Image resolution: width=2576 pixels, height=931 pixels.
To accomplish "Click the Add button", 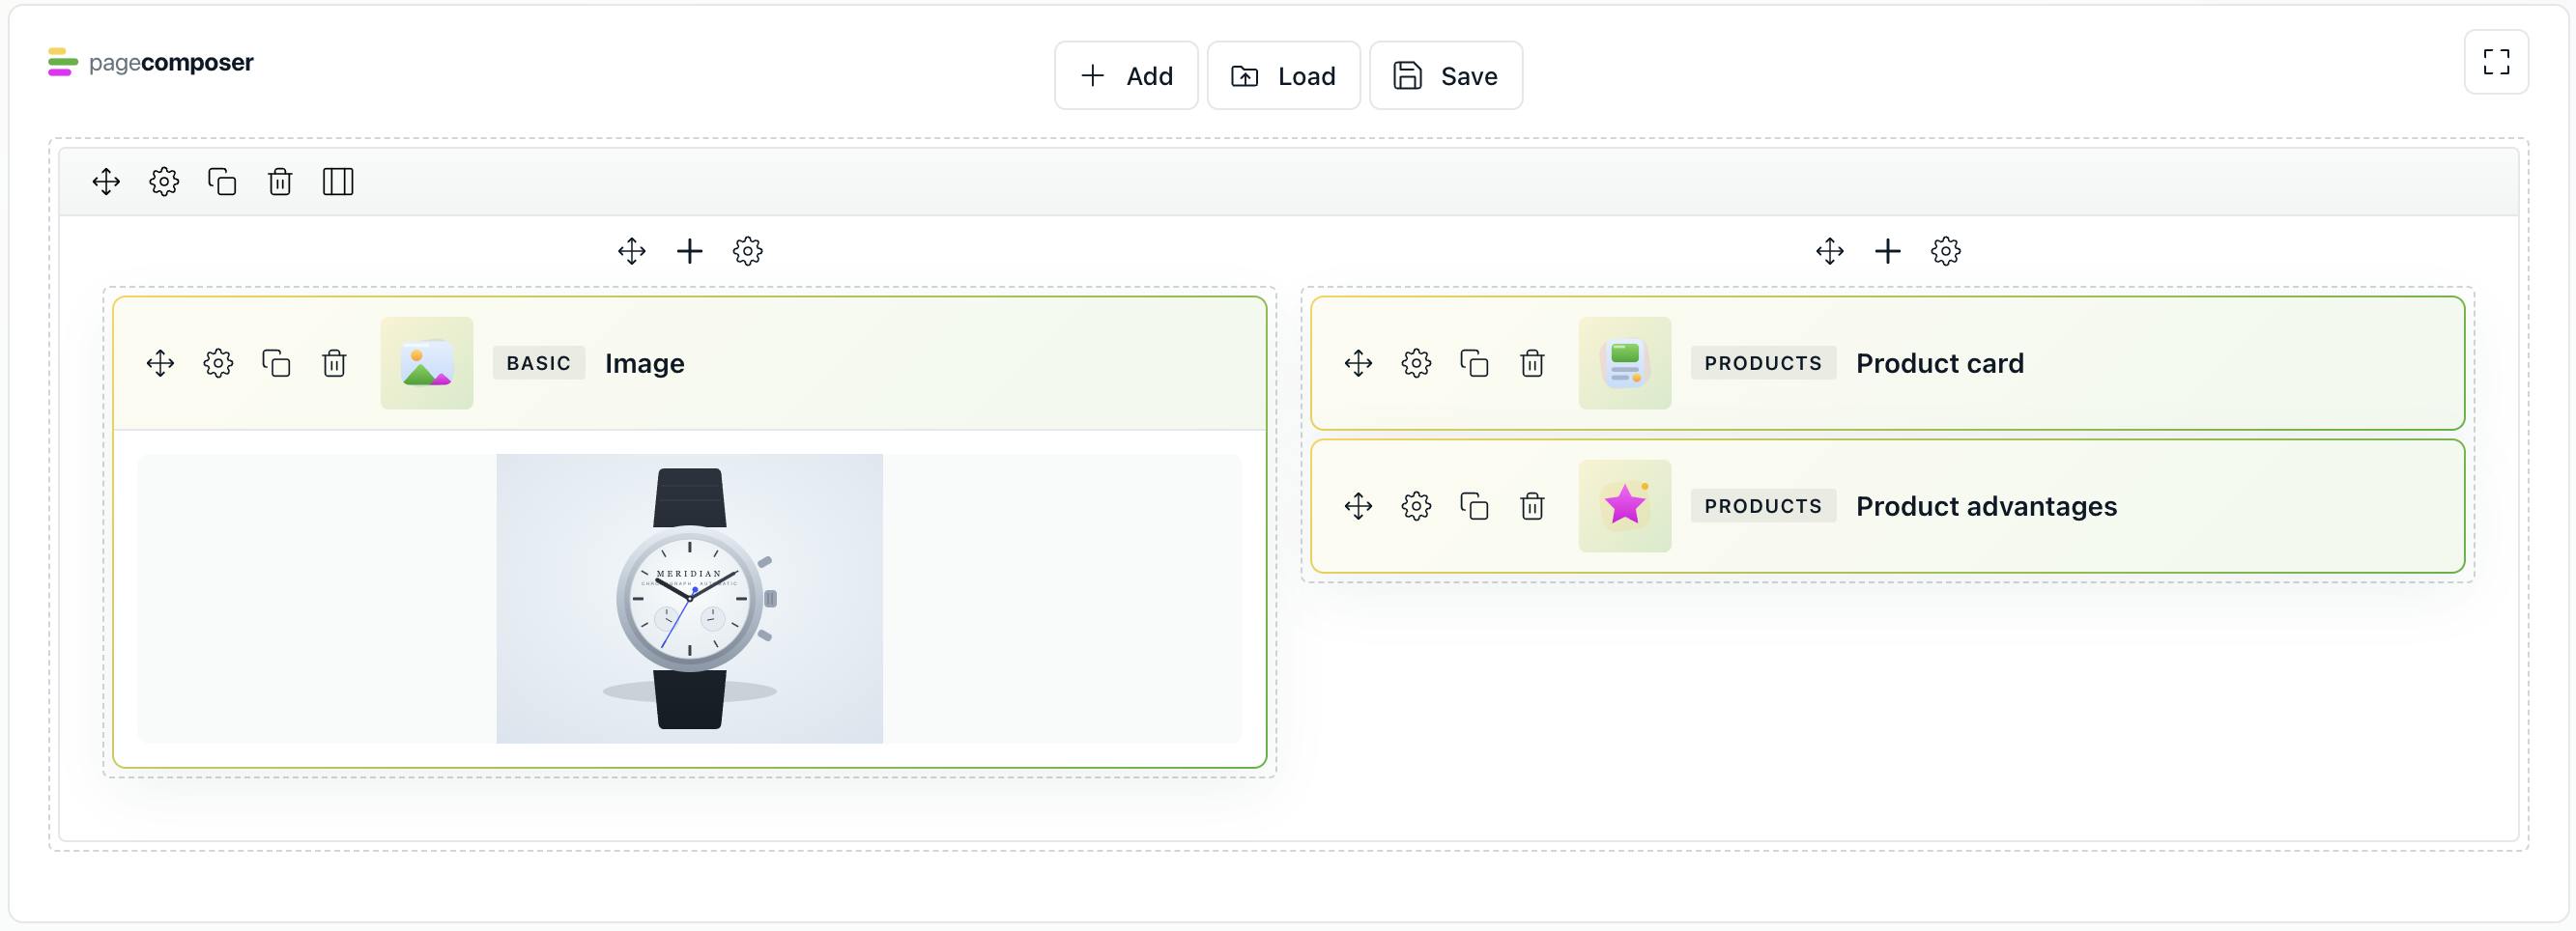I will coord(1126,76).
